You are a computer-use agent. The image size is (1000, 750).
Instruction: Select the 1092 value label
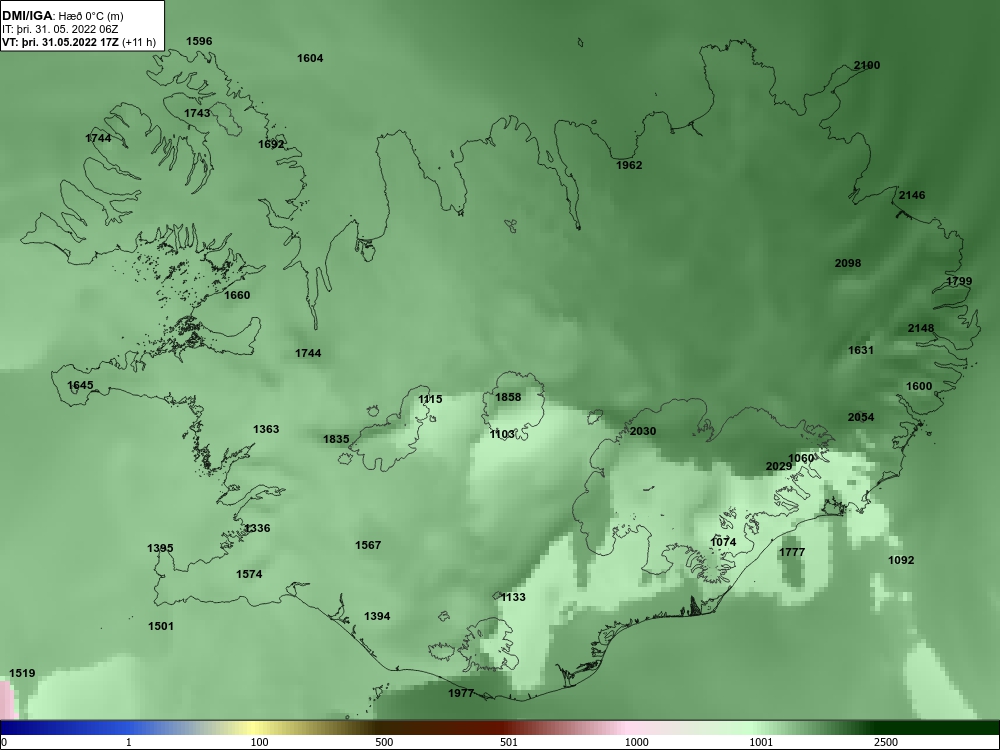pyautogui.click(x=901, y=560)
